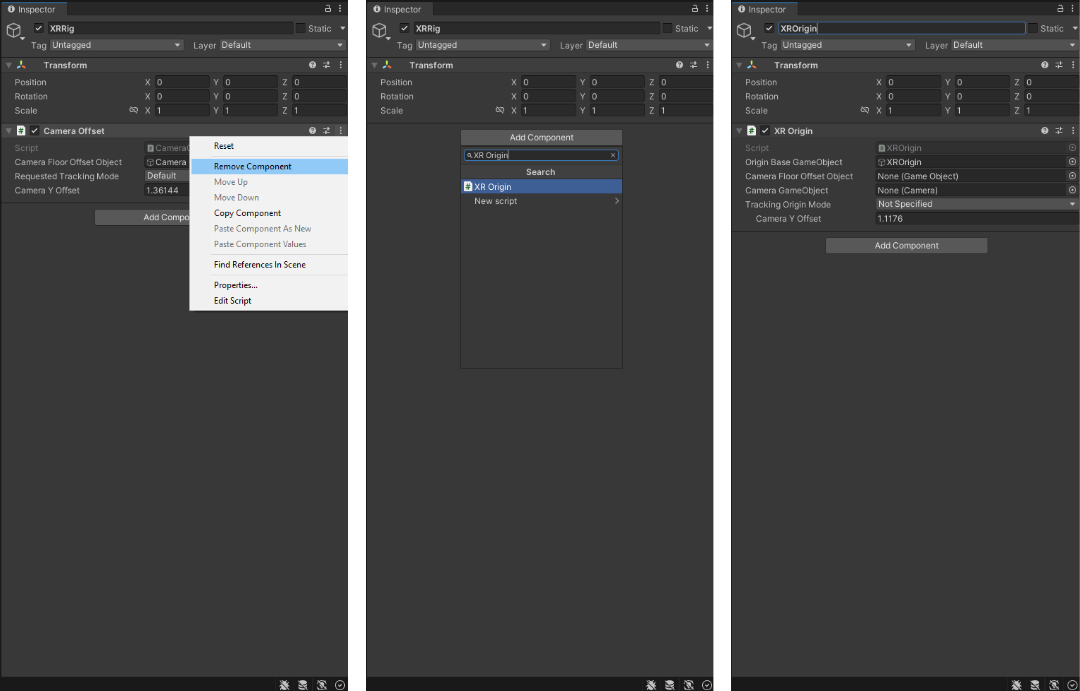Image resolution: width=1080 pixels, height=691 pixels.
Task: Collapse Transform foldout in XROrigin Inspector
Action: (739, 65)
